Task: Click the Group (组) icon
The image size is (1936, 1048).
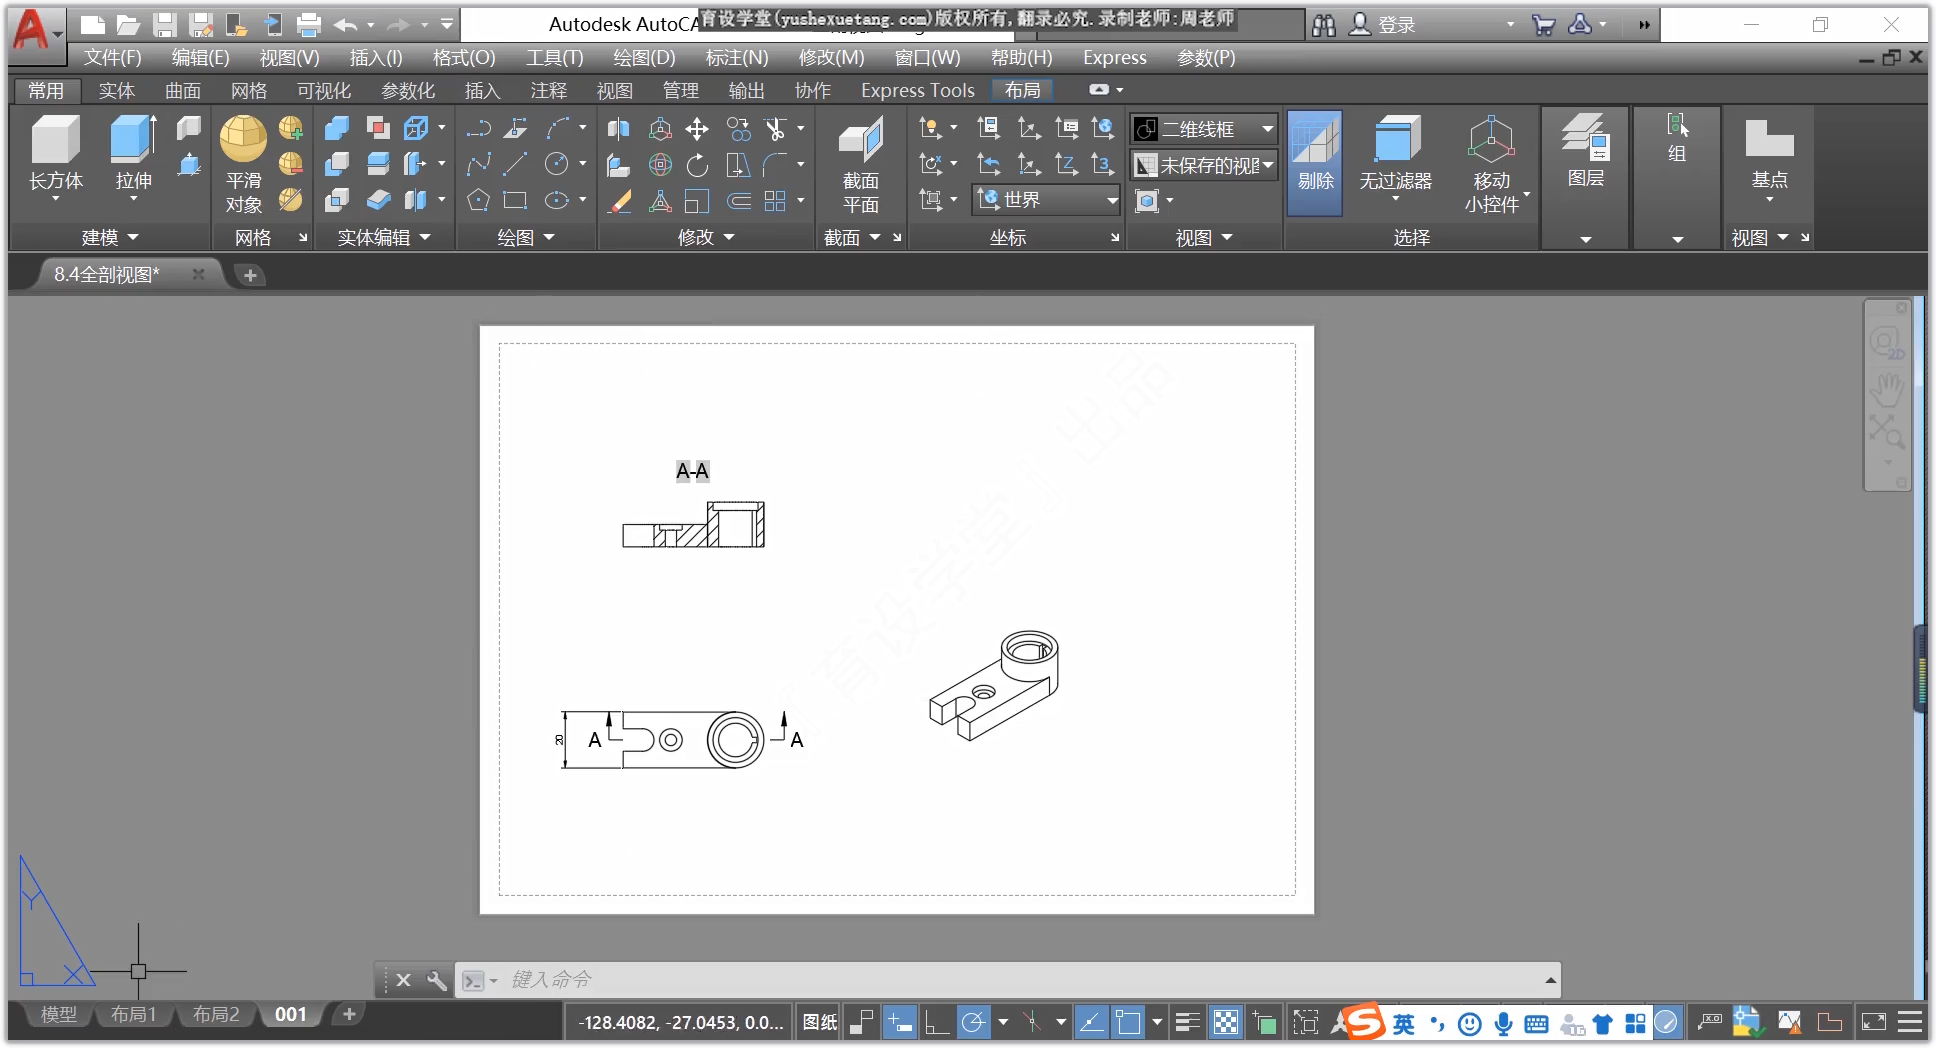Action: (1677, 126)
